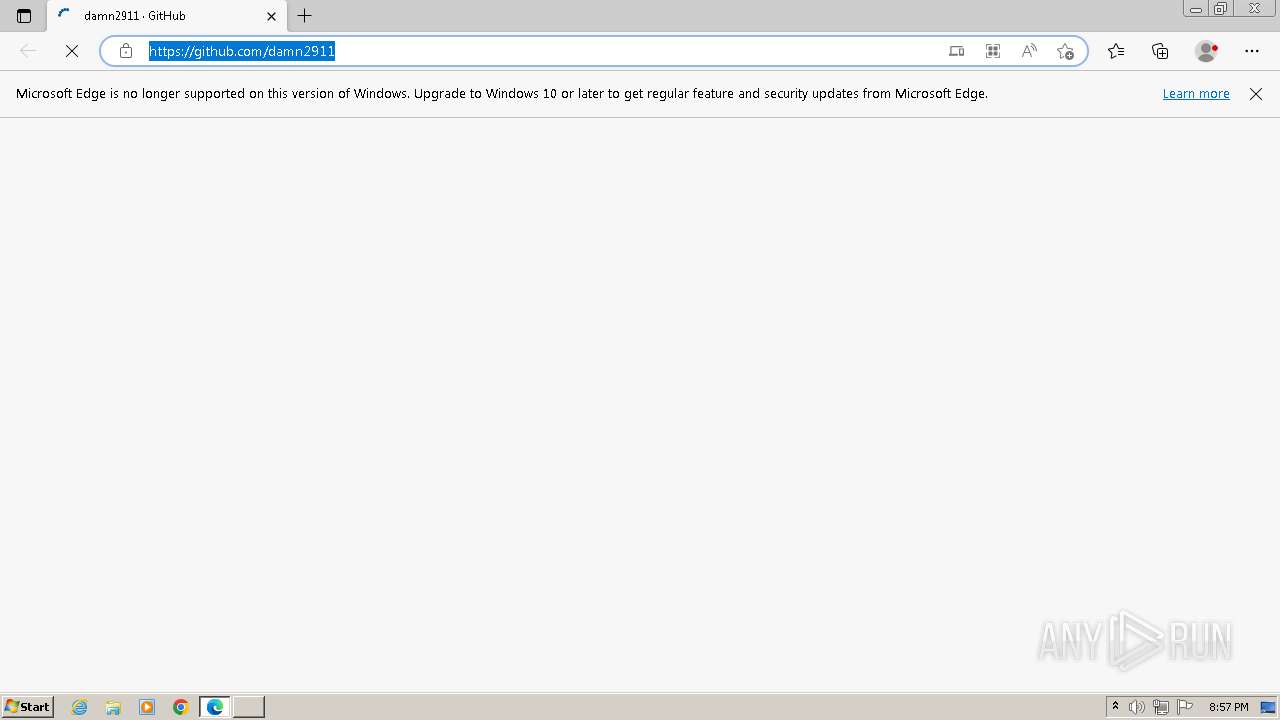Image resolution: width=1280 pixels, height=720 pixels.
Task: Close the damn2911 GitHub tab
Action: (271, 16)
